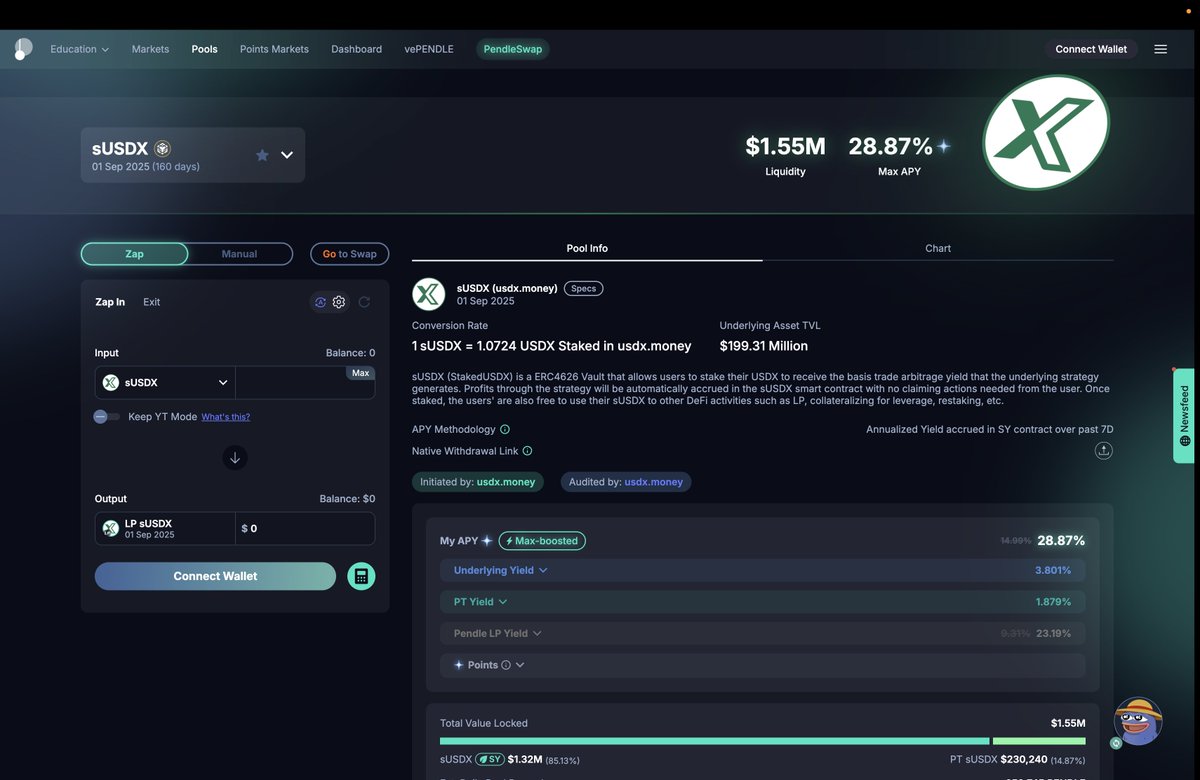1200x780 pixels.
Task: Click the large Connect Wallet button in Zap panel
Action: pyautogui.click(x=215, y=576)
